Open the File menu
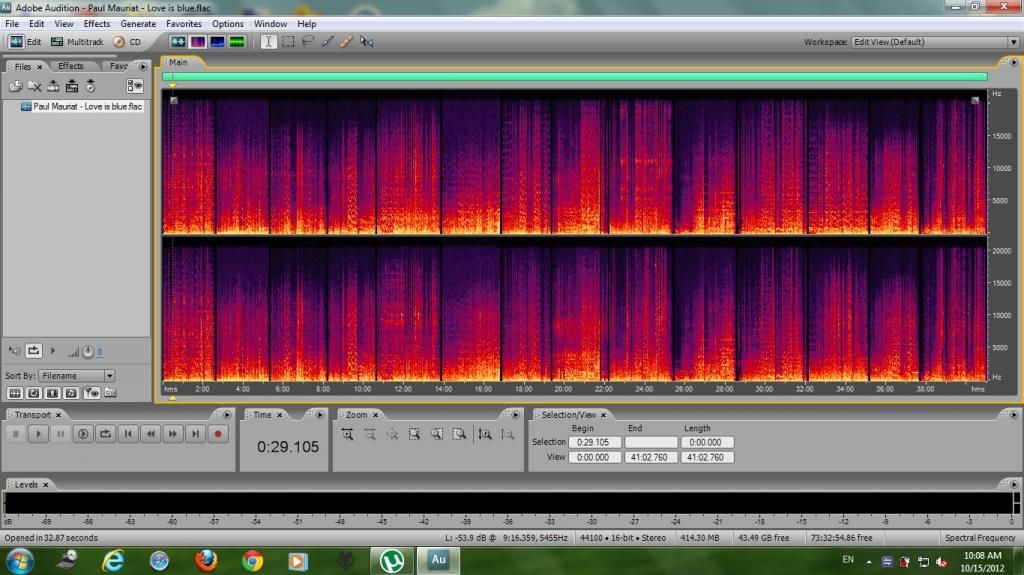This screenshot has width=1024, height=575. [12, 24]
